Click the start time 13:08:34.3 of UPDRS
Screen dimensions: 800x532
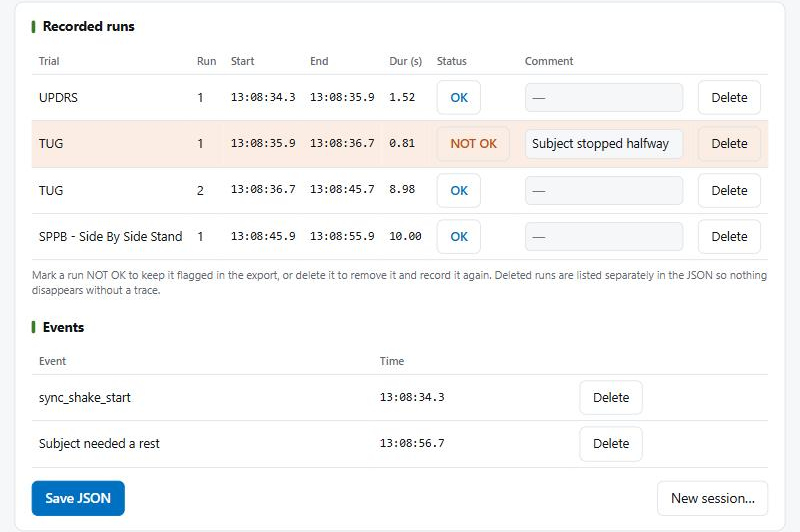click(263, 97)
